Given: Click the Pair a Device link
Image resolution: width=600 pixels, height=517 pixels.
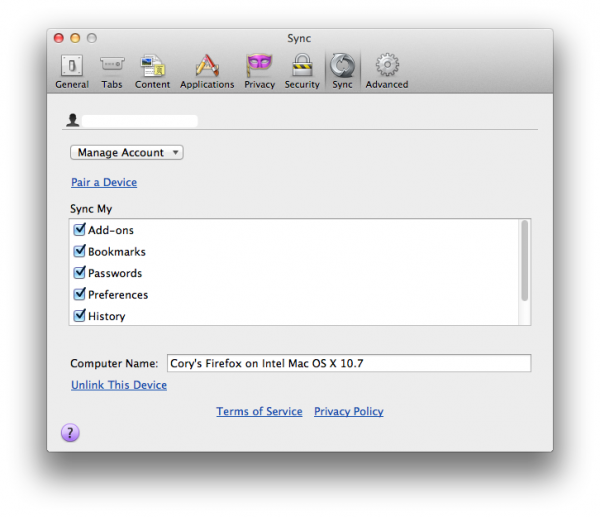Looking at the screenshot, I should pos(104,182).
